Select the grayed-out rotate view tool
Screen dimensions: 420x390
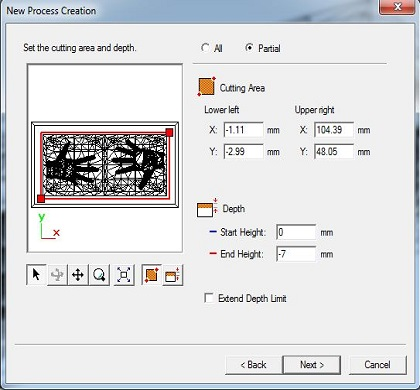coord(57,275)
